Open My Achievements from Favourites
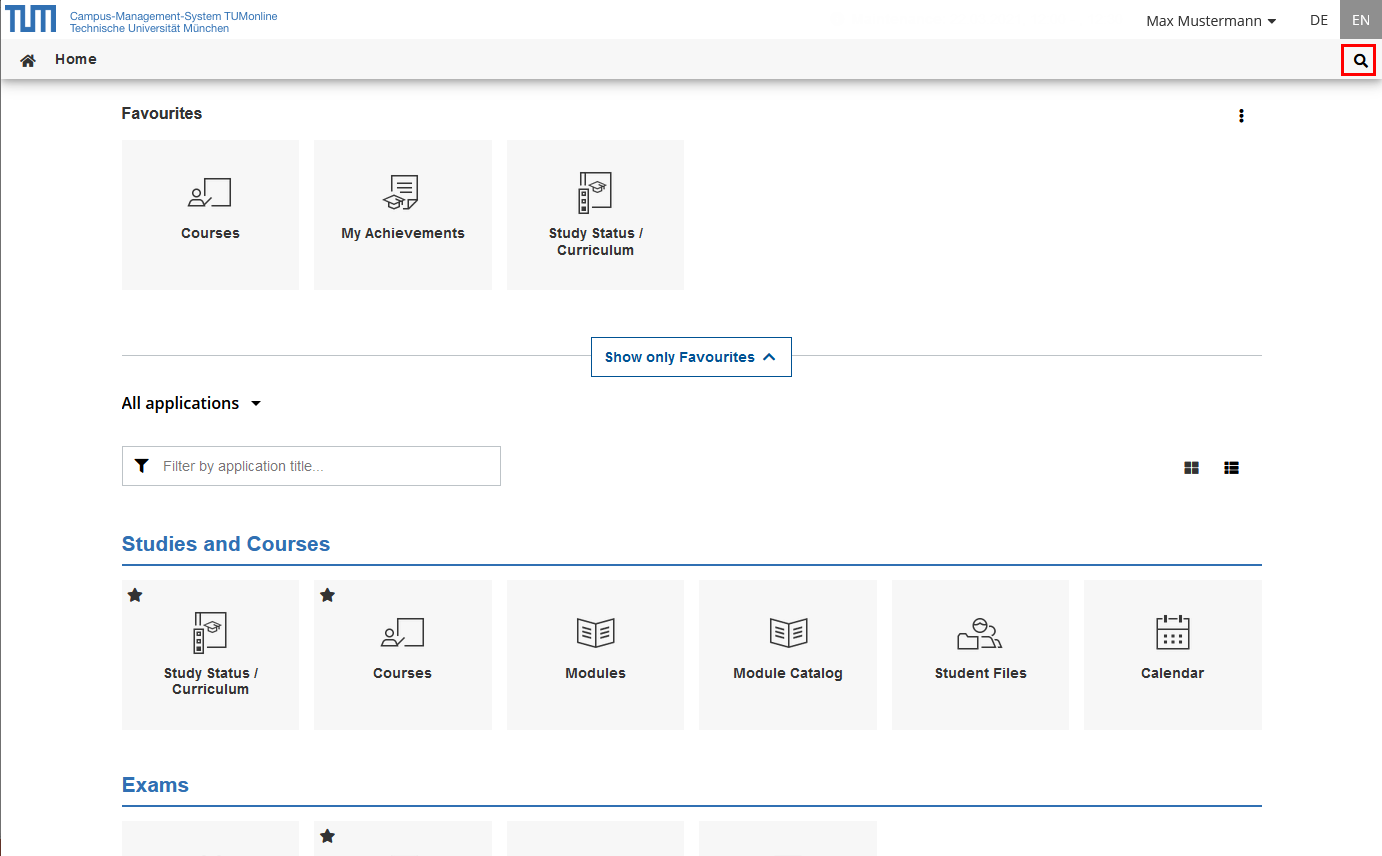This screenshot has width=1382, height=856. point(402,214)
